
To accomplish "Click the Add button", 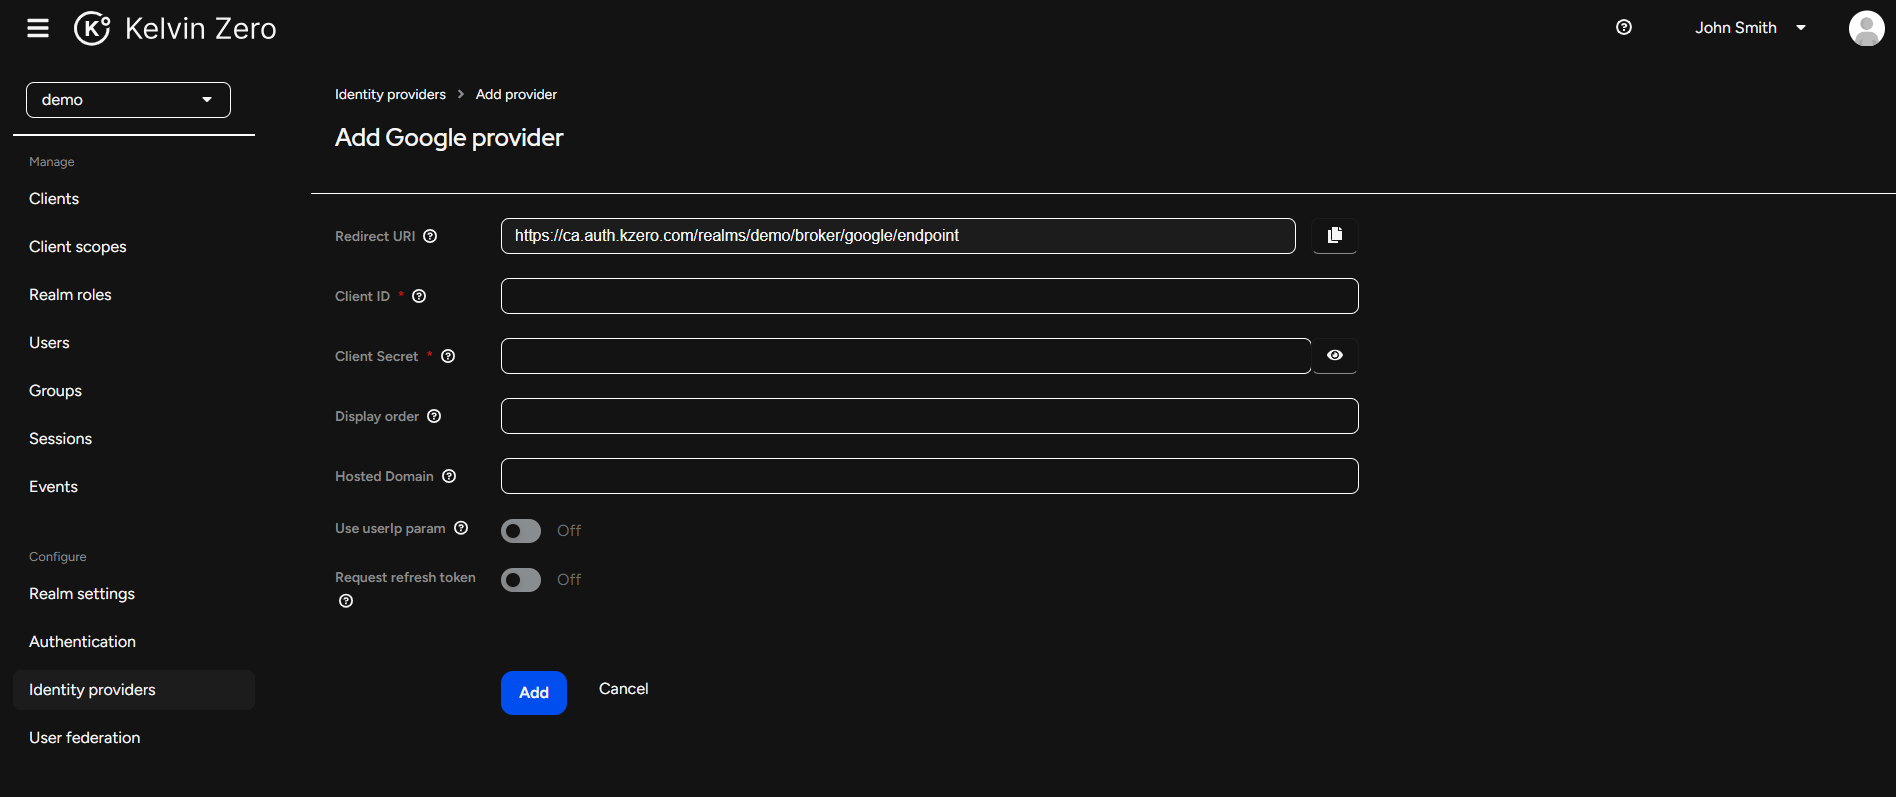I will (x=534, y=693).
